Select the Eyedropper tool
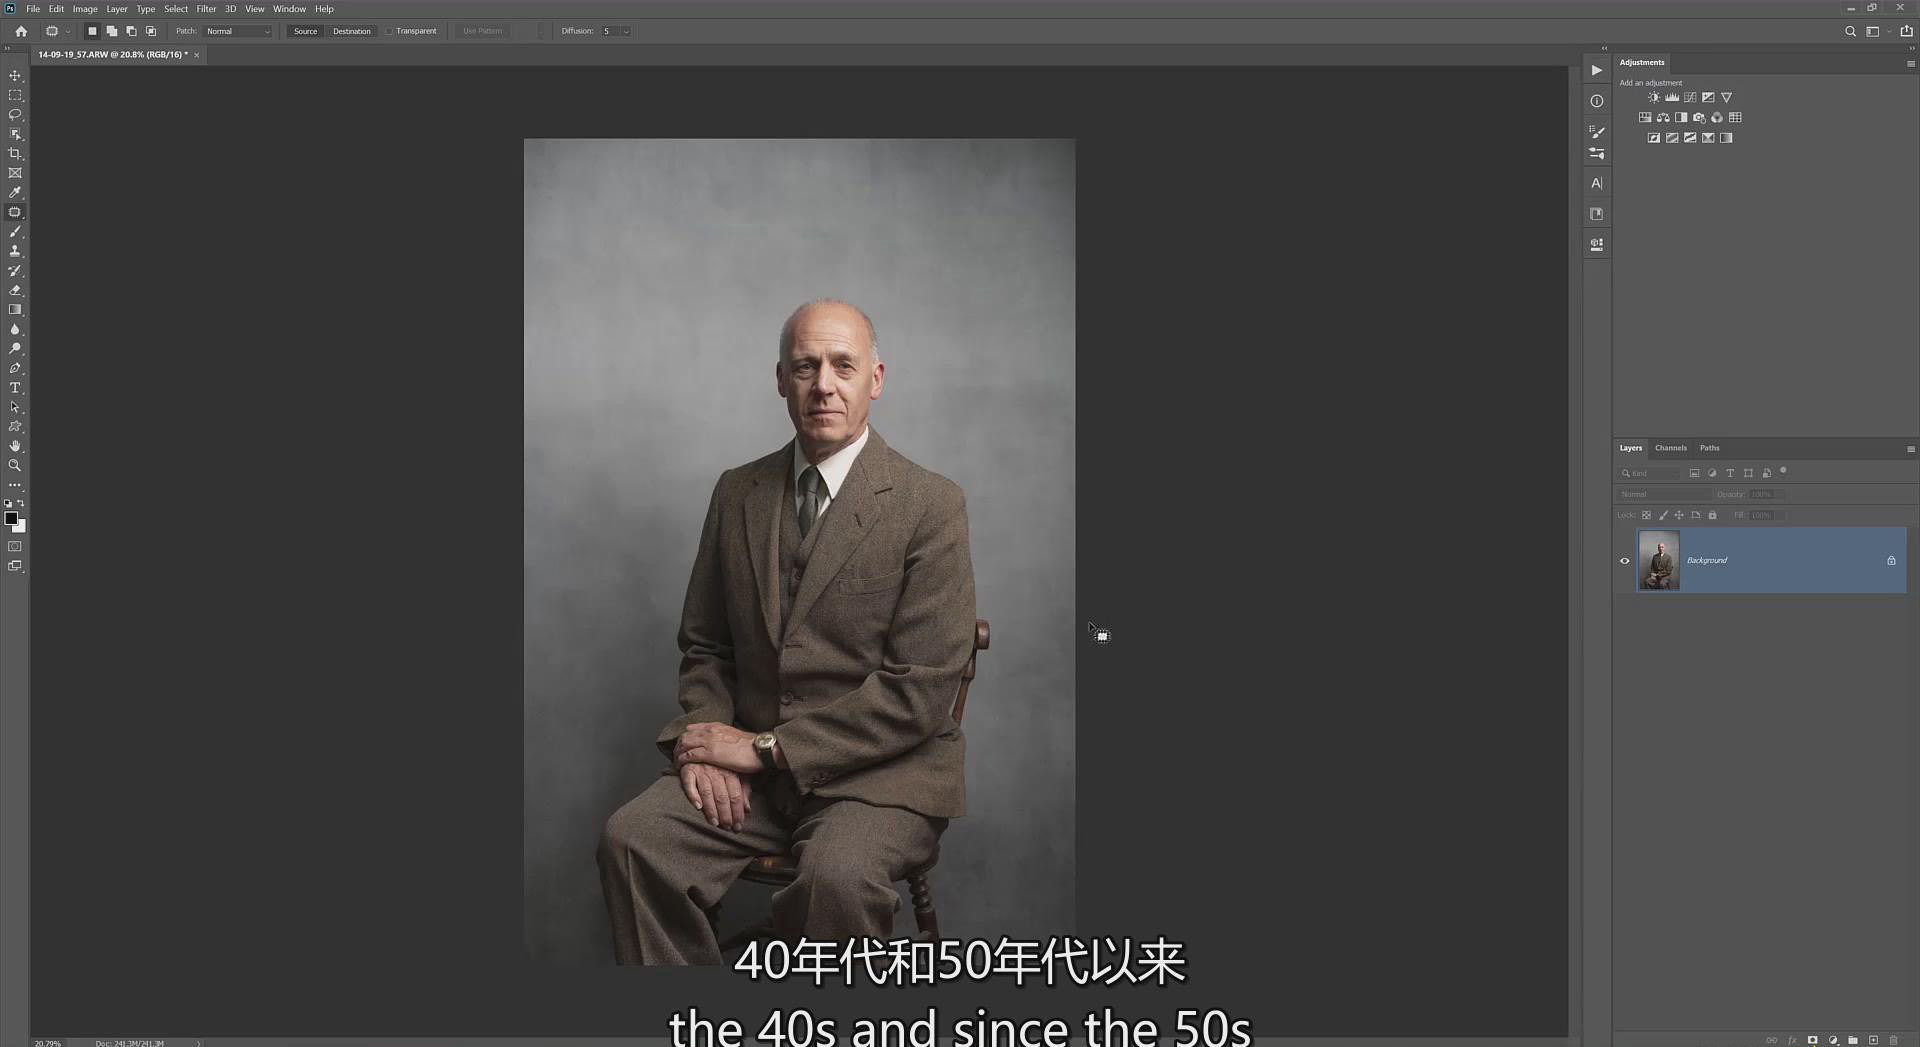 (x=15, y=192)
